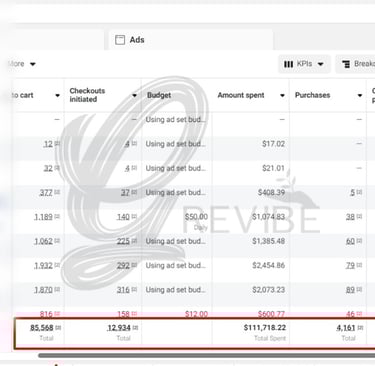Click the Ads tab window icon

coord(120,40)
